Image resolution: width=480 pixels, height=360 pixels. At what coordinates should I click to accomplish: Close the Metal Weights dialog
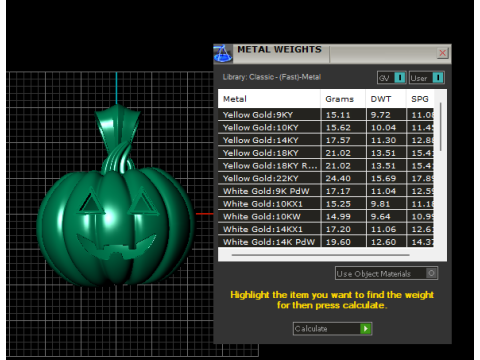[442, 53]
